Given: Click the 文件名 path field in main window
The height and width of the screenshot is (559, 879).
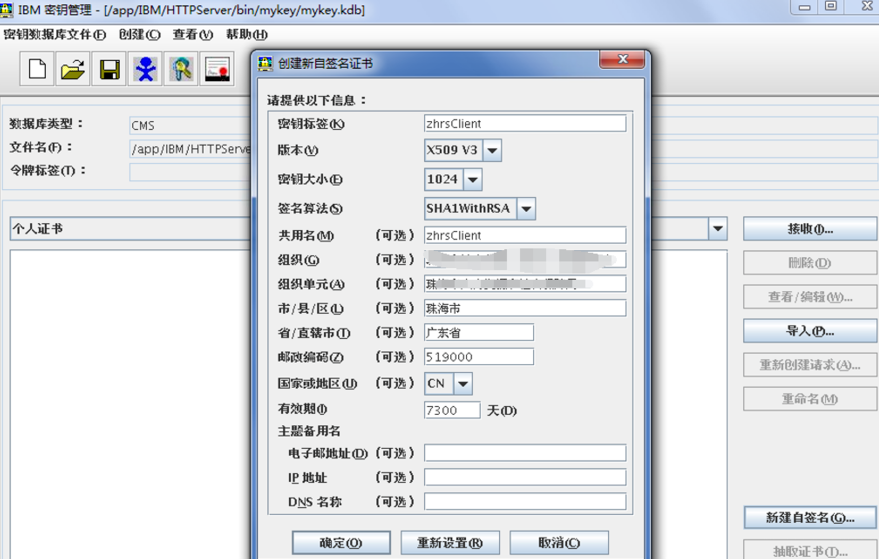Looking at the screenshot, I should [191, 149].
